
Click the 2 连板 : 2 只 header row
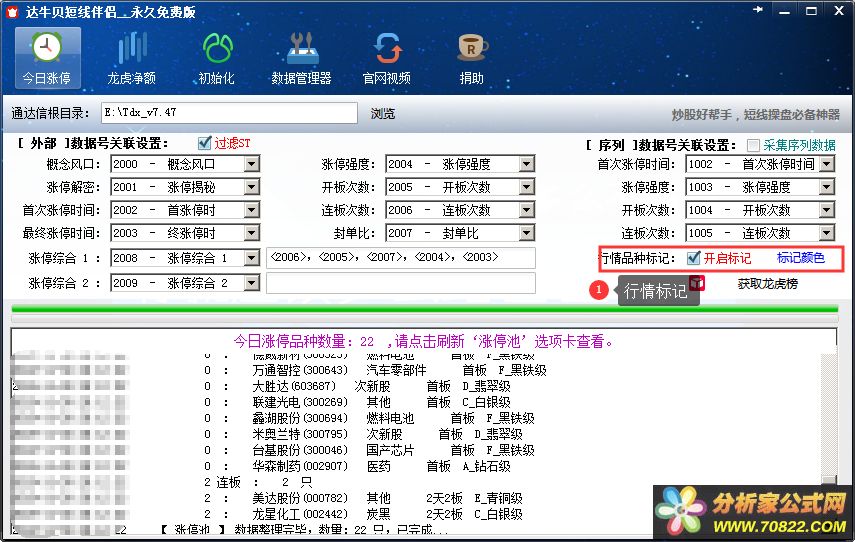click(x=258, y=482)
